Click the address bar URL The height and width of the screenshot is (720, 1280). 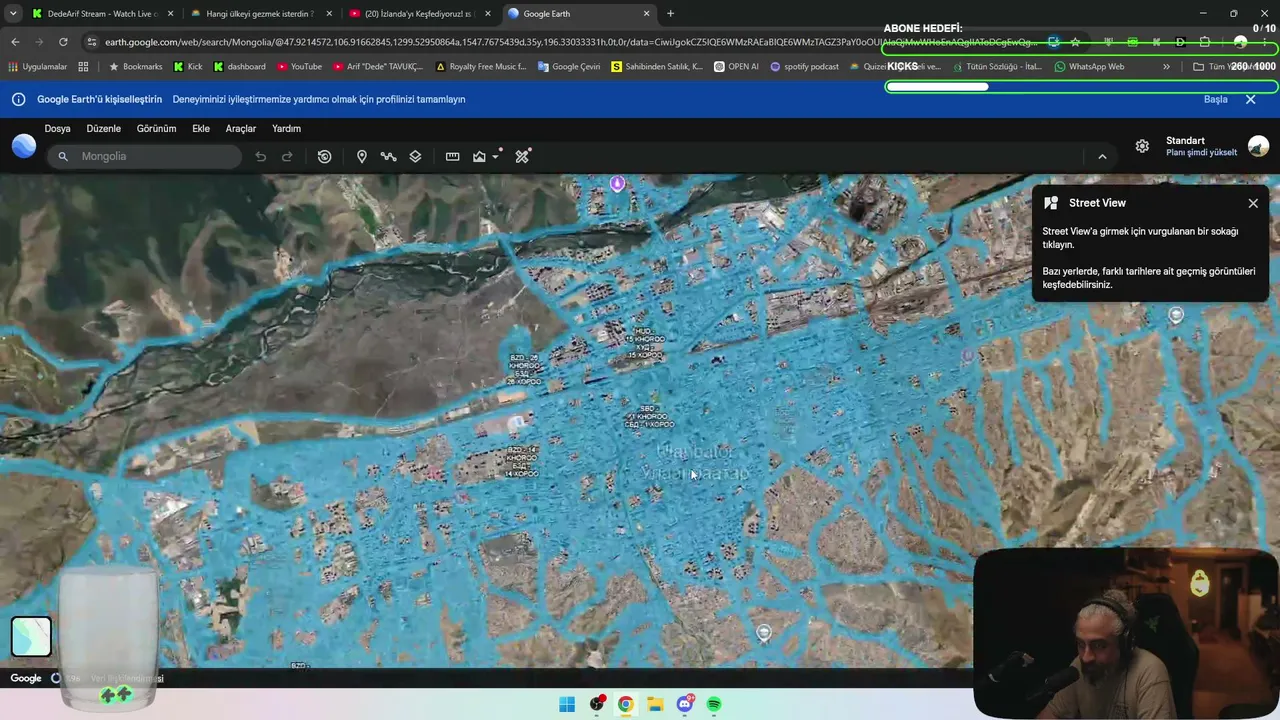pos(570,42)
